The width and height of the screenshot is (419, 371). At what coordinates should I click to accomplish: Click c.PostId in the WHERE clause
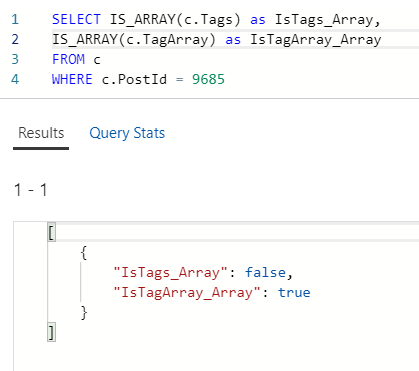tap(134, 79)
